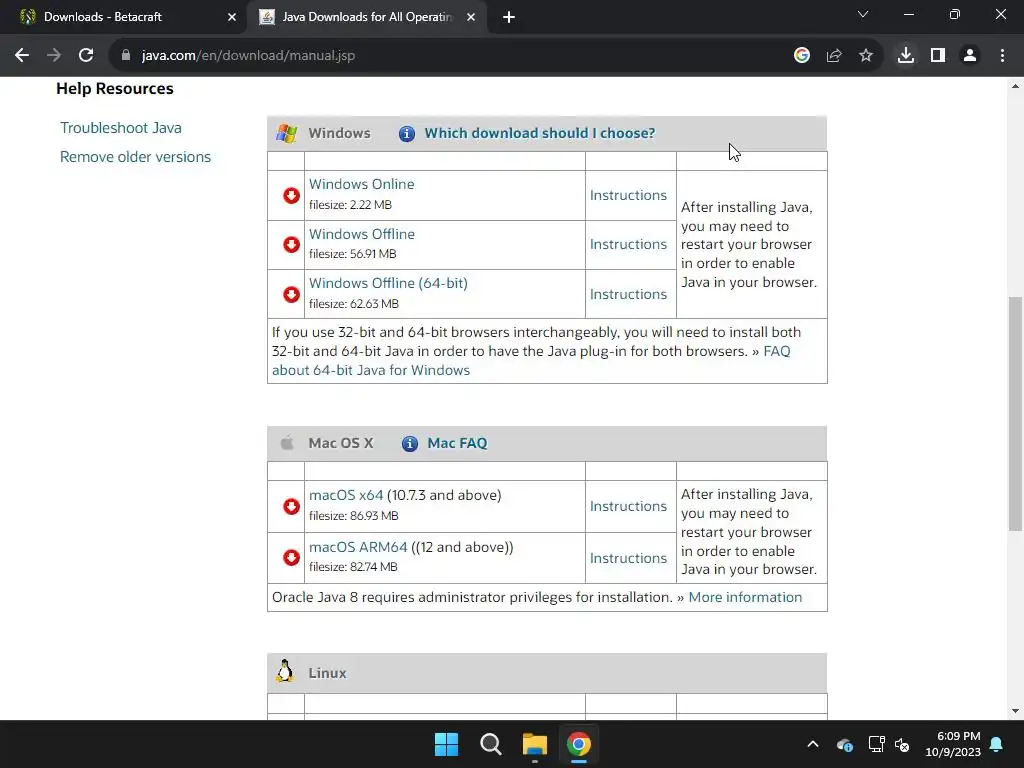
Task: Click the Help Resources heading
Action: [115, 89]
